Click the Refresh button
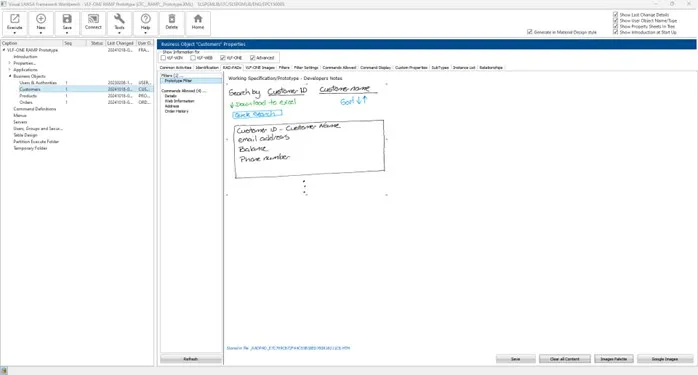698x375 pixels. click(191, 359)
